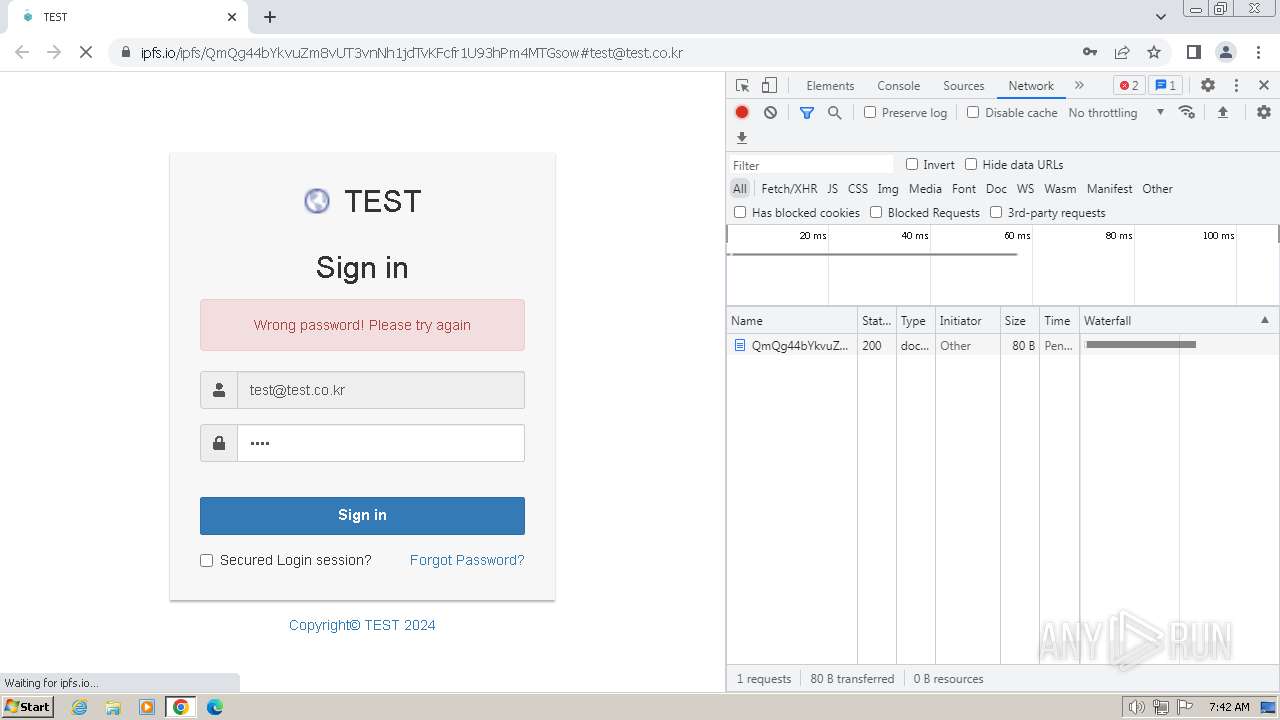
Task: Expand more DevTools tabs chevron
Action: tap(1079, 86)
